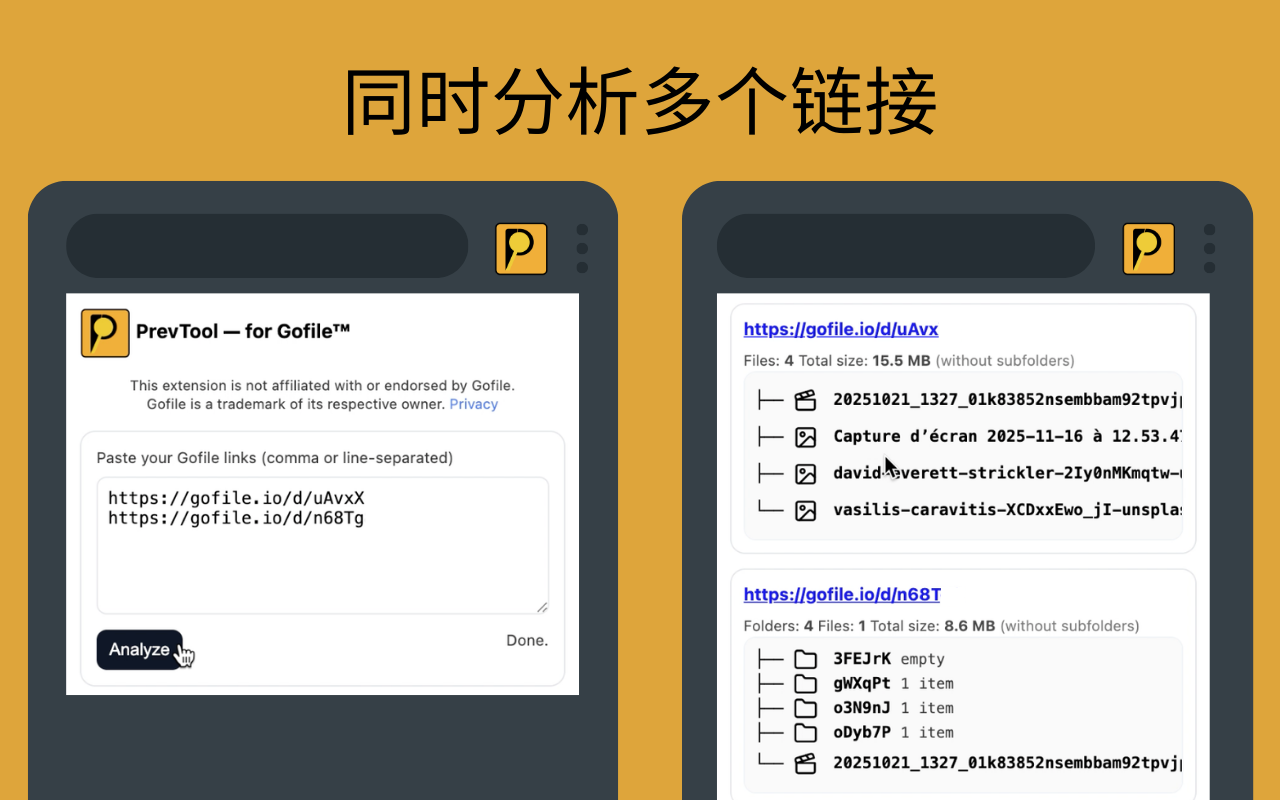Click the left window's address bar
The height and width of the screenshot is (800, 1280).
pyautogui.click(x=267, y=246)
